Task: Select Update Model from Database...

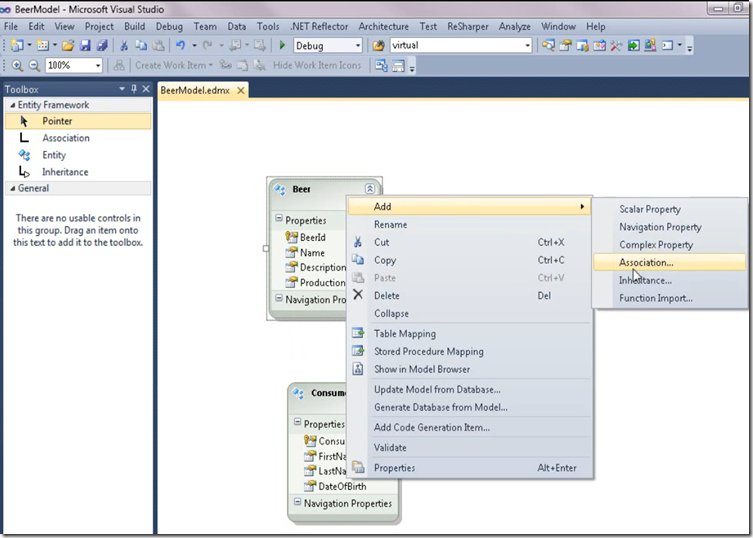Action: tap(470, 389)
